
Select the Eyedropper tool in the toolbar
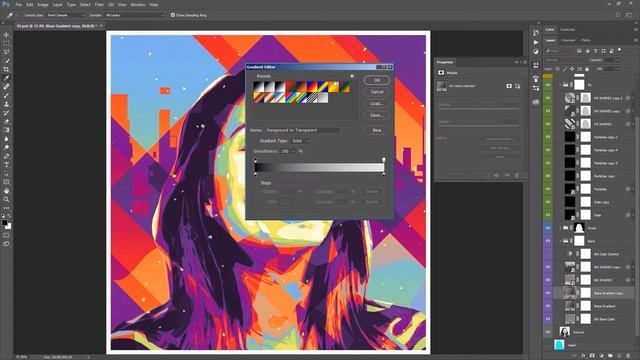(6, 78)
